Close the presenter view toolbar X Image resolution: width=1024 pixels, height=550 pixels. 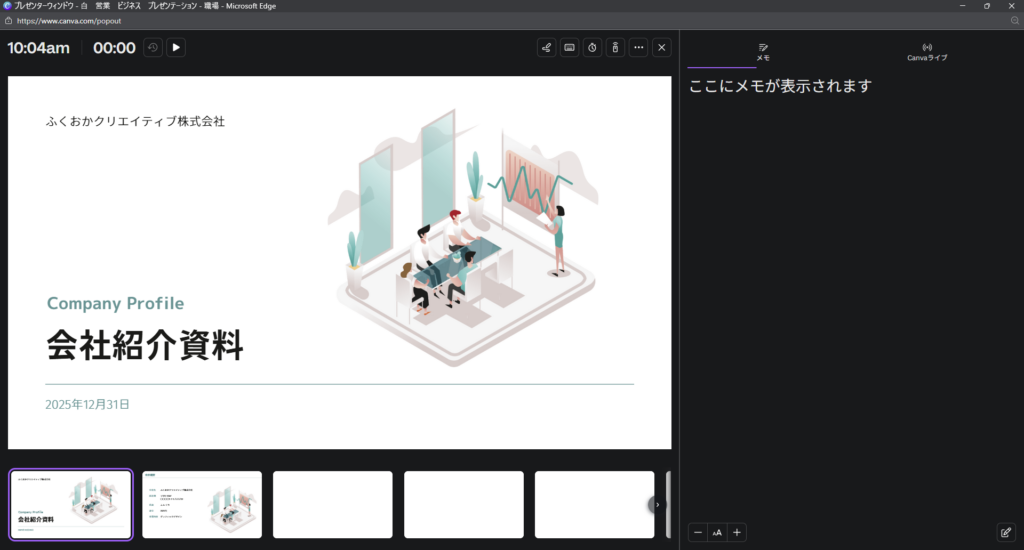tap(661, 47)
